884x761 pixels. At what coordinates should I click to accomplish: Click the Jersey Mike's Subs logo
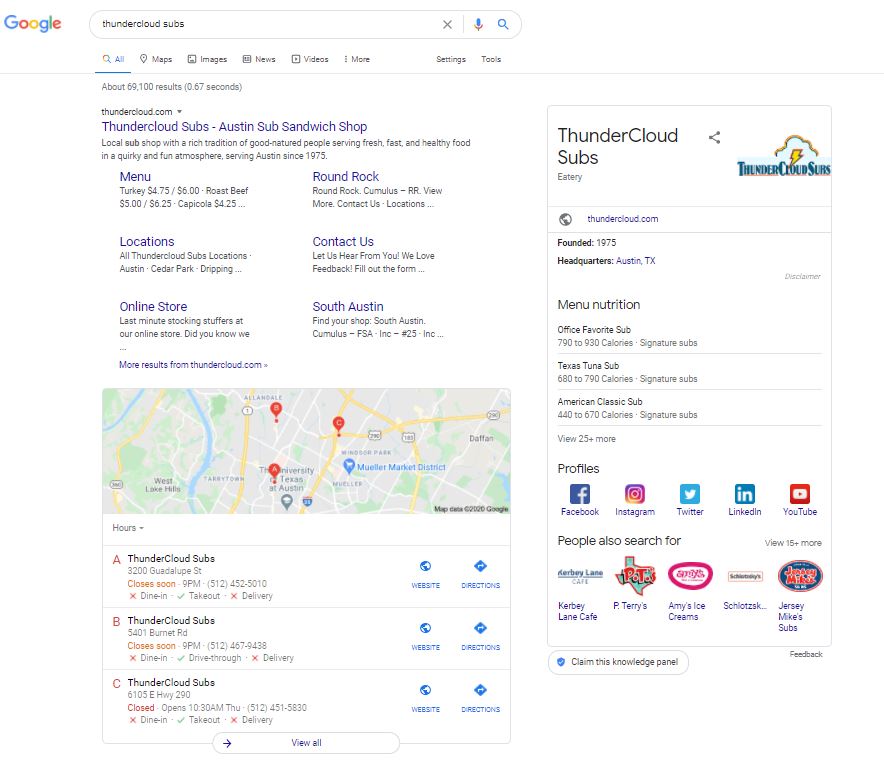click(x=799, y=576)
